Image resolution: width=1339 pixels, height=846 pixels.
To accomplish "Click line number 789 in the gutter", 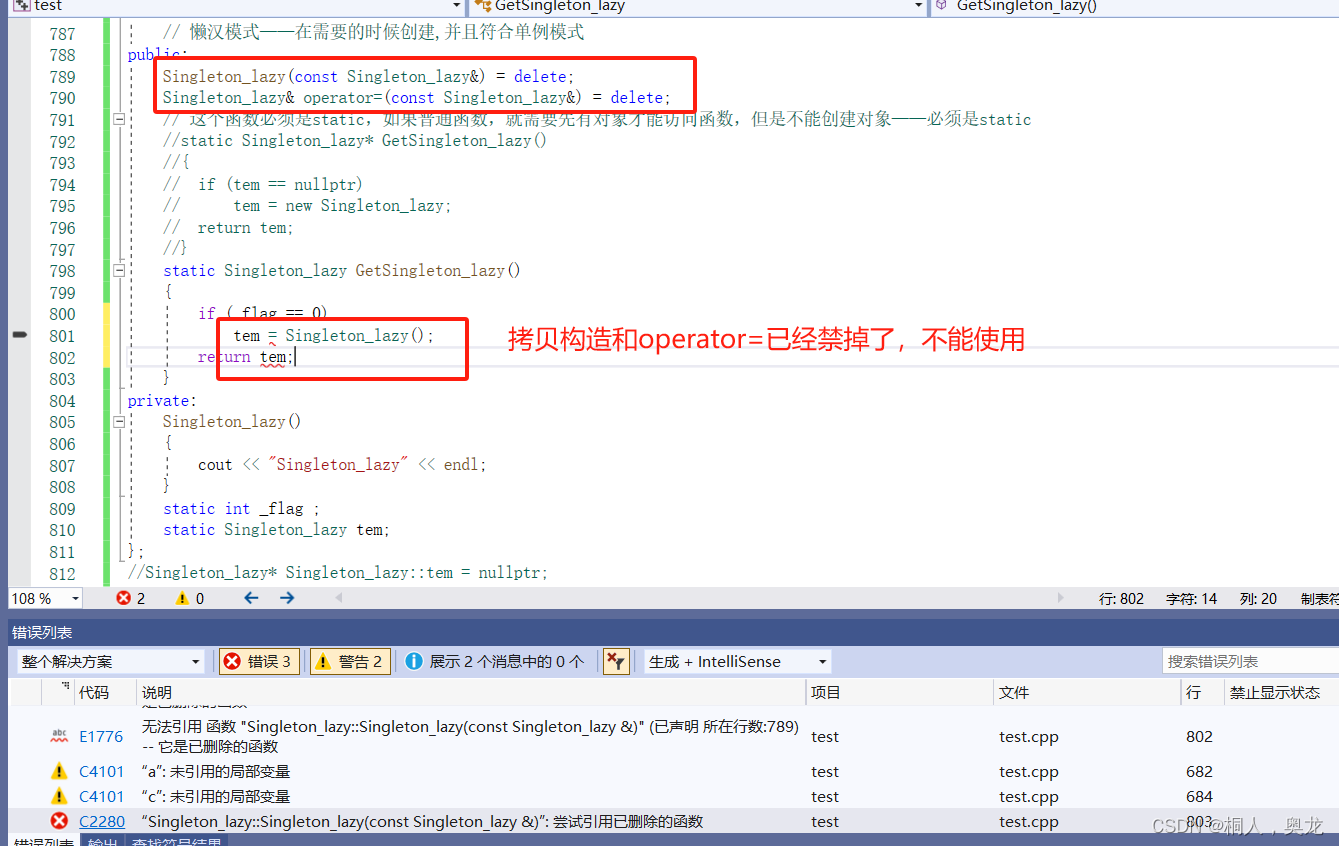I will (62, 77).
